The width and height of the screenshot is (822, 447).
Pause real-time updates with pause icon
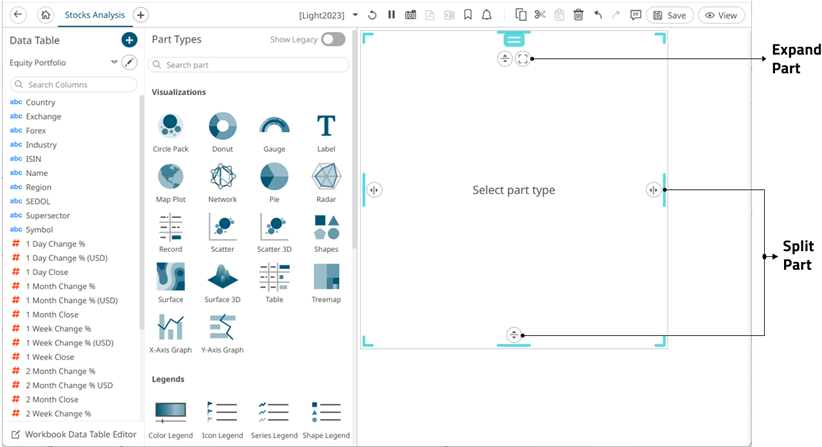coord(391,15)
